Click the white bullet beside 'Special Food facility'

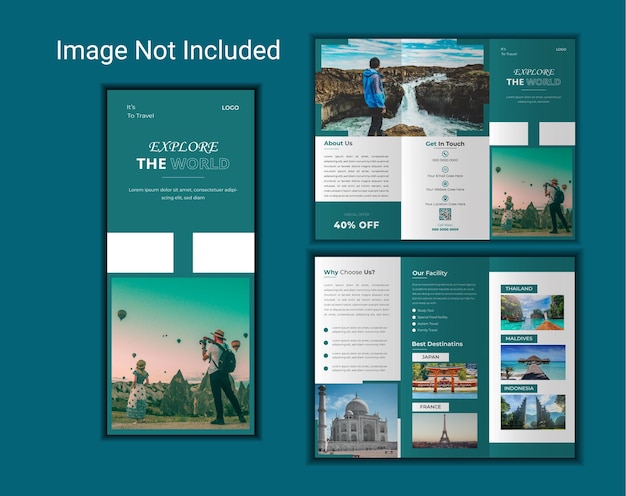[414, 317]
